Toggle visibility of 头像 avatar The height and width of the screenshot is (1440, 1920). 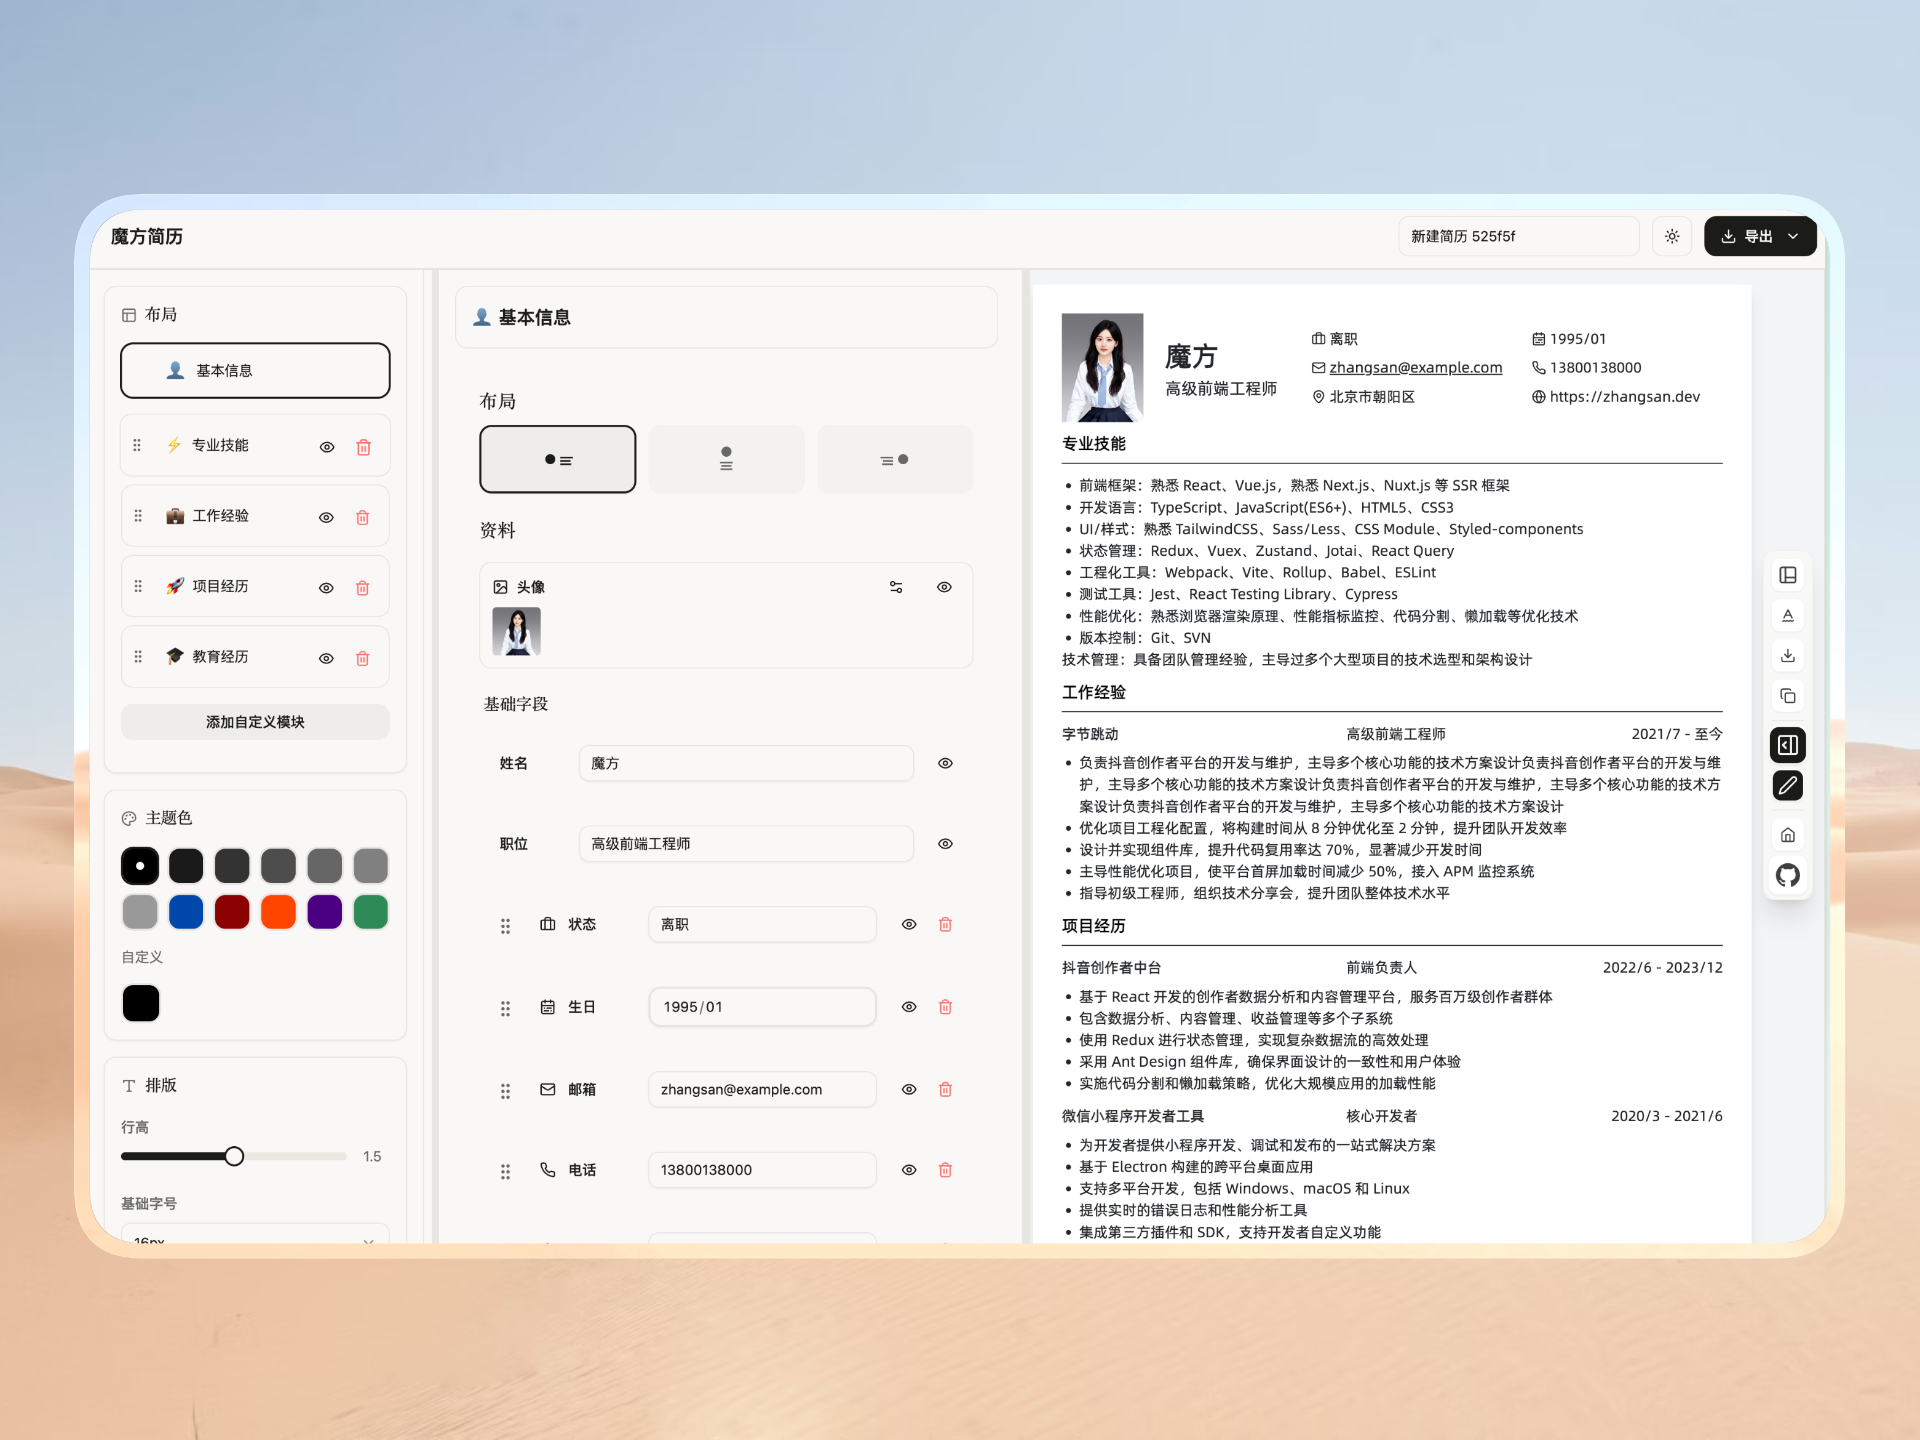[944, 587]
